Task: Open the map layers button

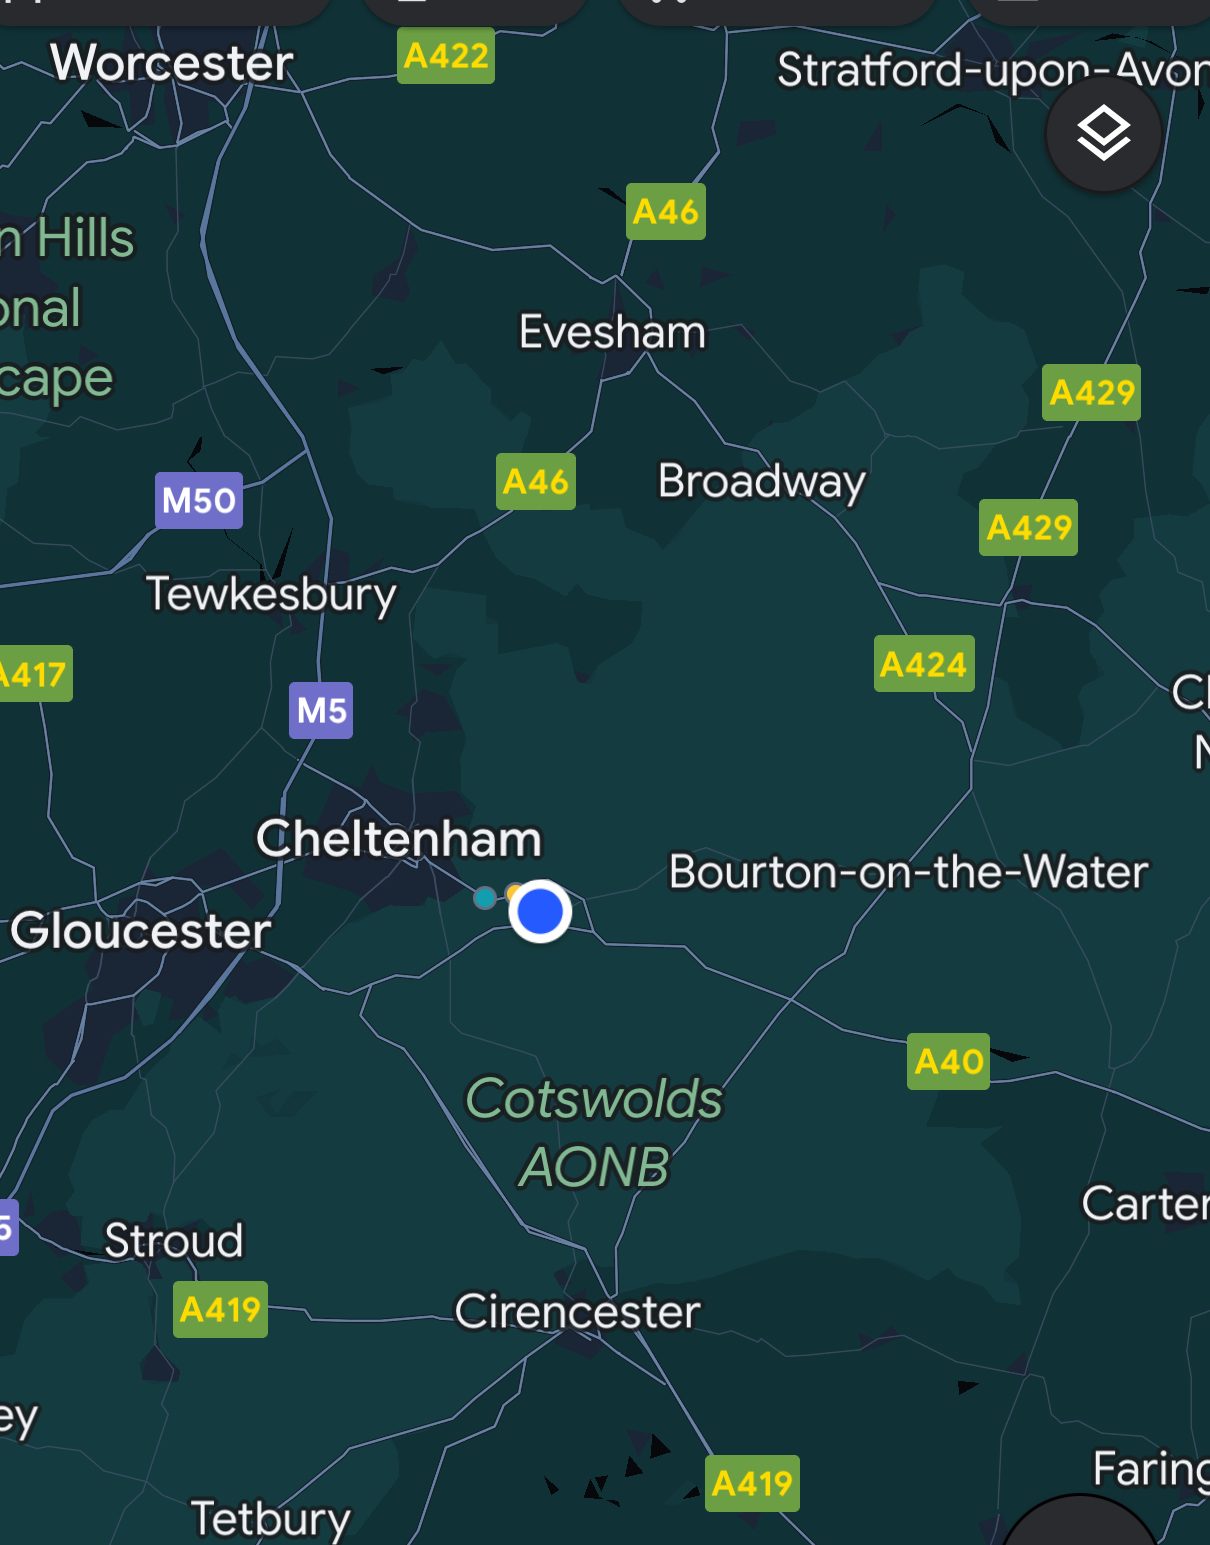Action: pyautogui.click(x=1103, y=134)
